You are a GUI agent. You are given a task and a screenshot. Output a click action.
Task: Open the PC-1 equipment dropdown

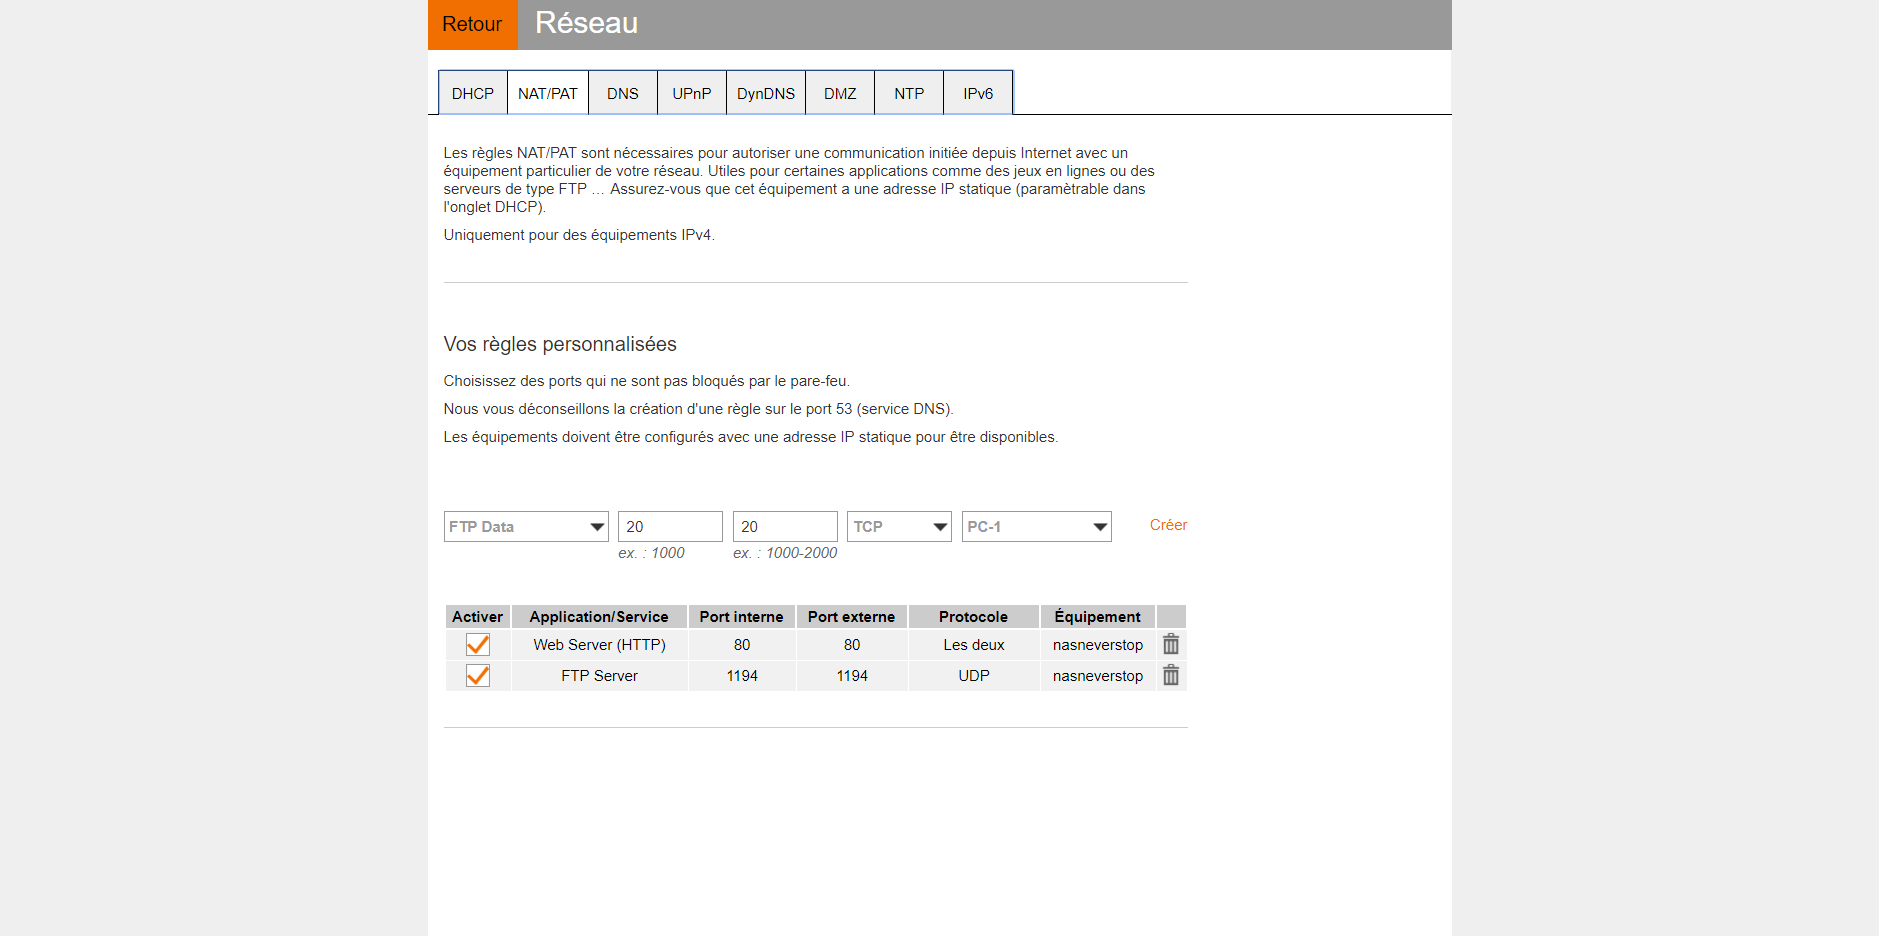(x=1037, y=527)
